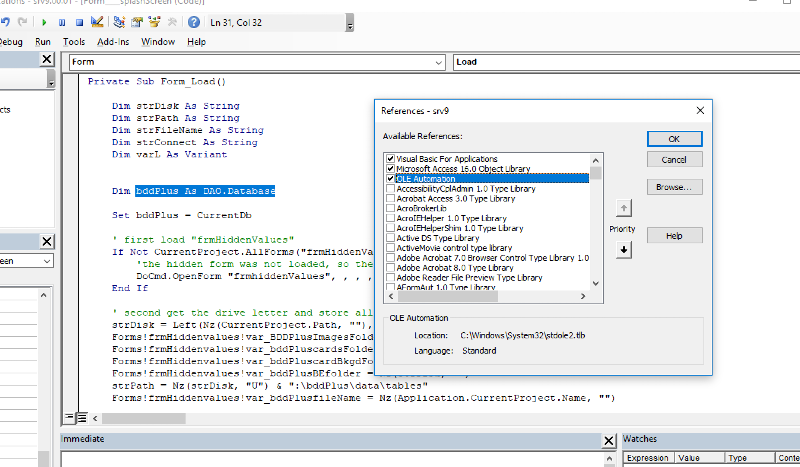The width and height of the screenshot is (800, 467).
Task: Click the code window horizontal scrollbar thumb
Action: [143, 419]
